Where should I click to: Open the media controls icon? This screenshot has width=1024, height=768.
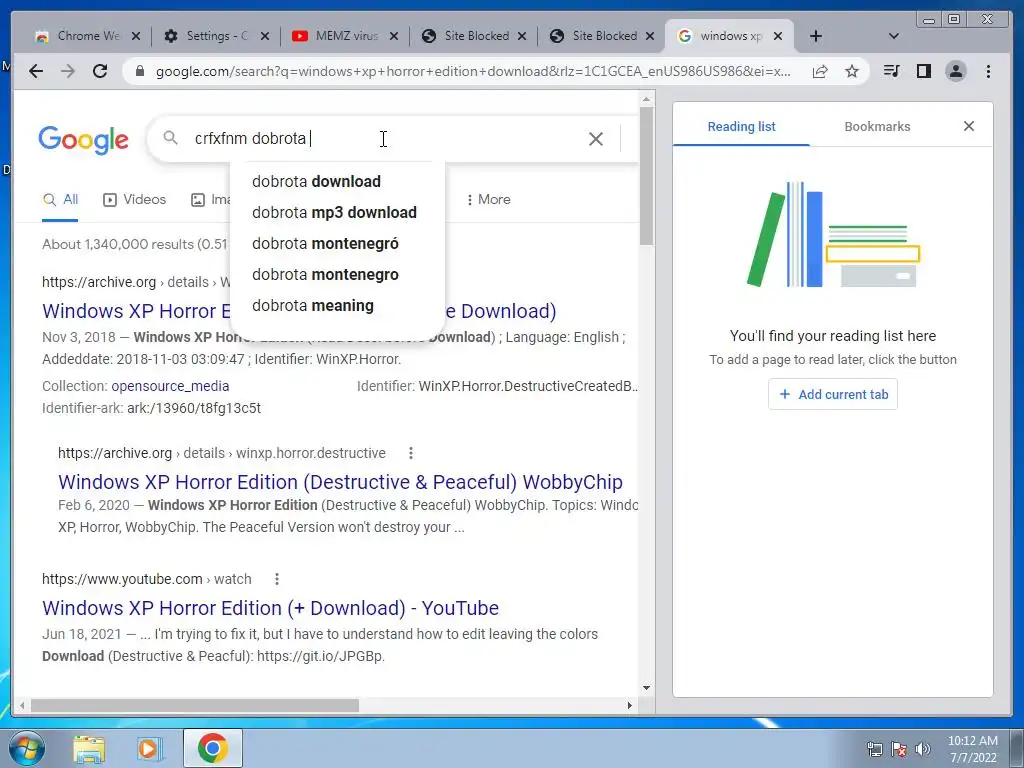(x=891, y=71)
